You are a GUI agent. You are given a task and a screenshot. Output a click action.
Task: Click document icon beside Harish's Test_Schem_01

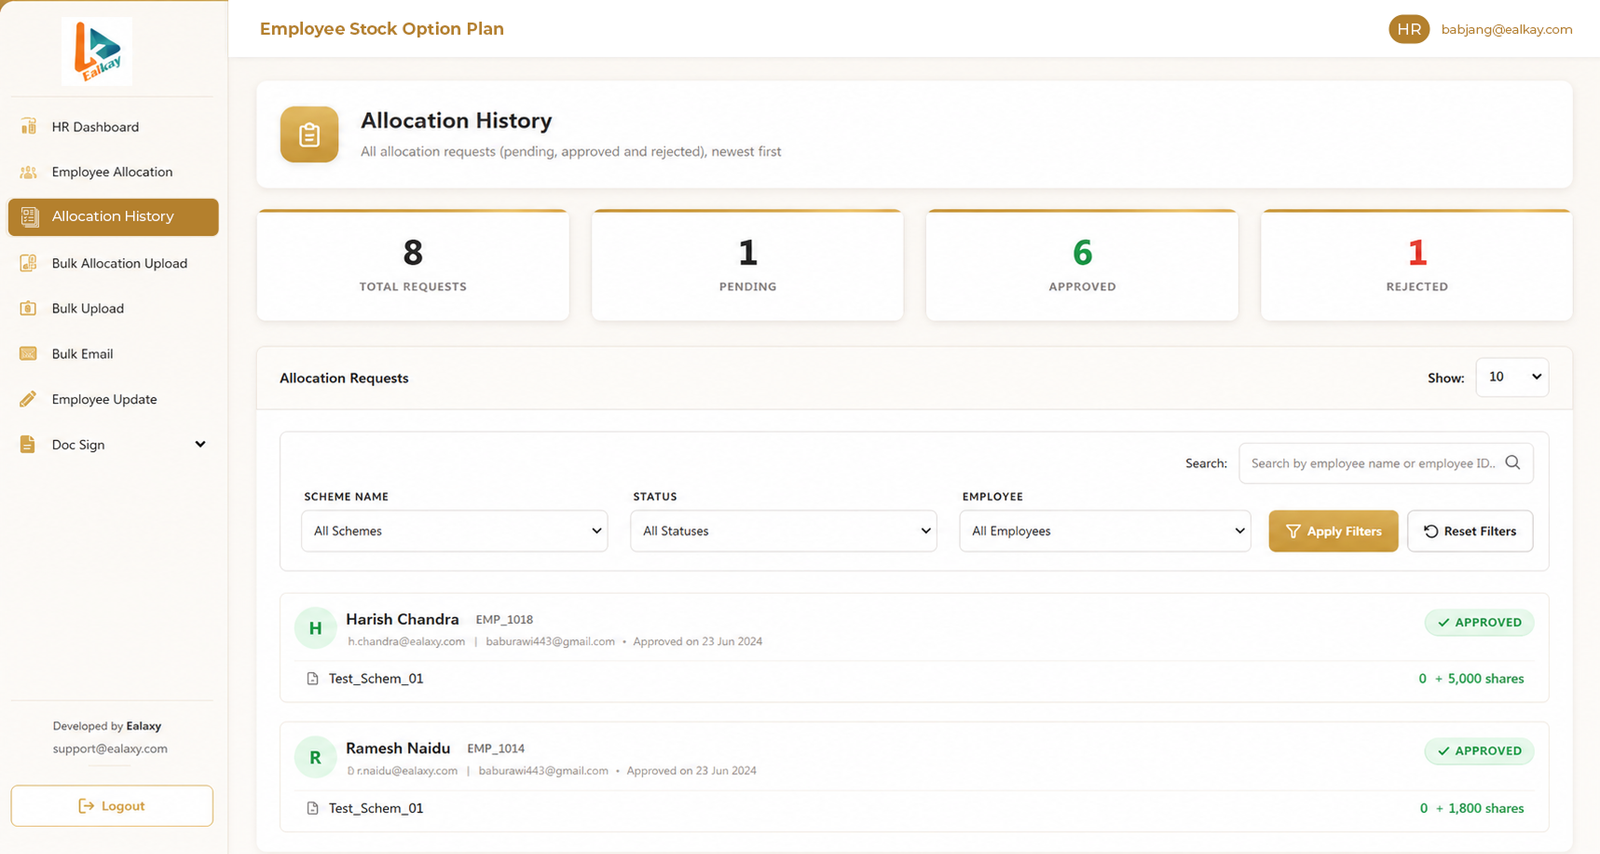tap(312, 679)
